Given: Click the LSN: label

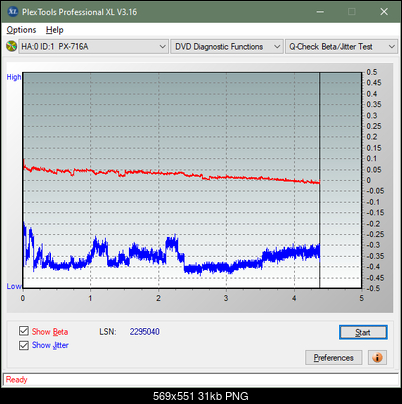Looking at the screenshot, I should pos(108,332).
